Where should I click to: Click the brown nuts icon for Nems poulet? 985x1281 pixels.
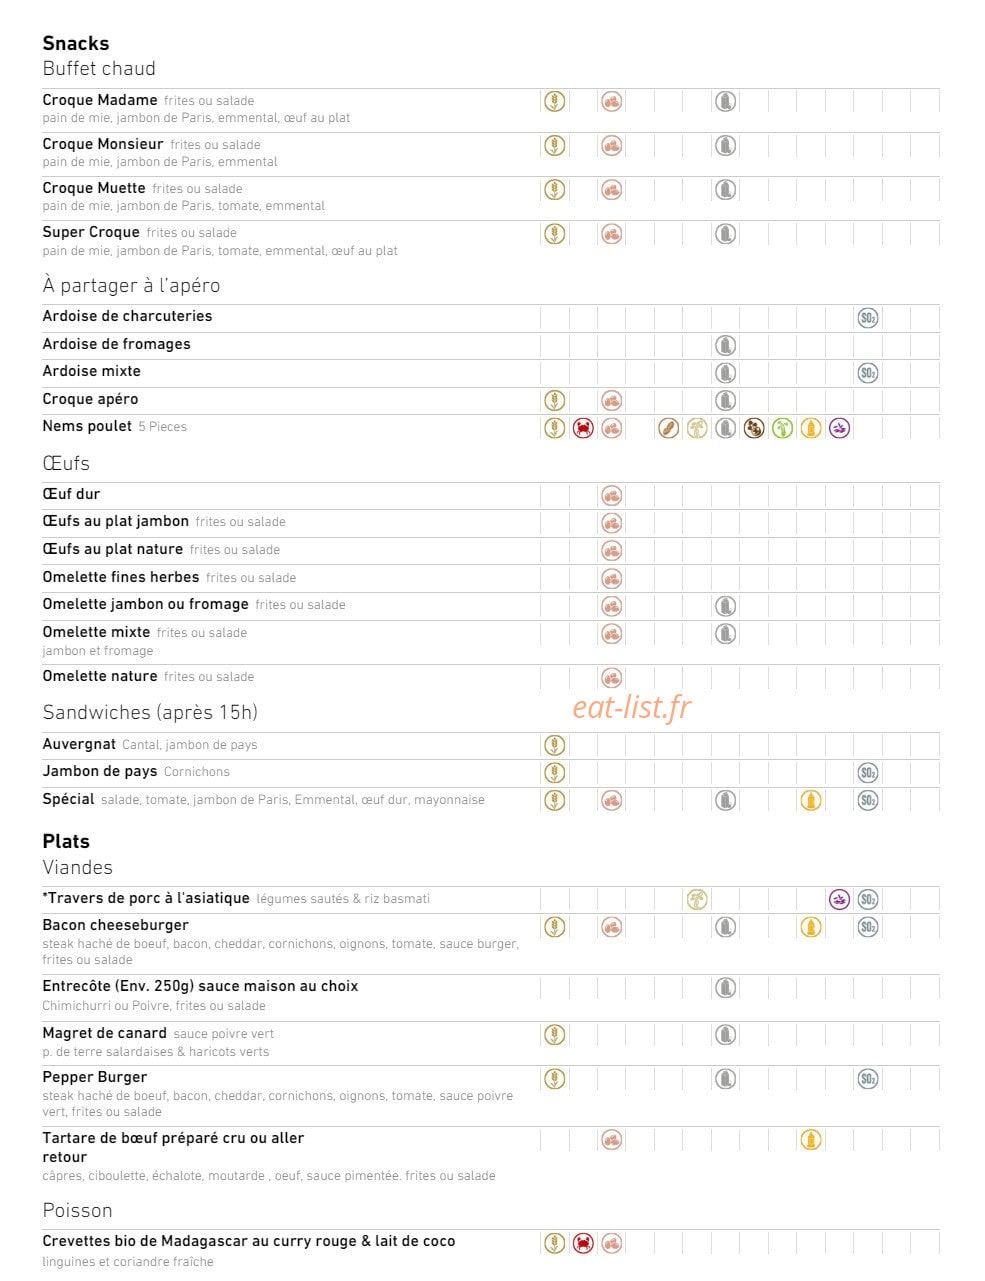754,428
